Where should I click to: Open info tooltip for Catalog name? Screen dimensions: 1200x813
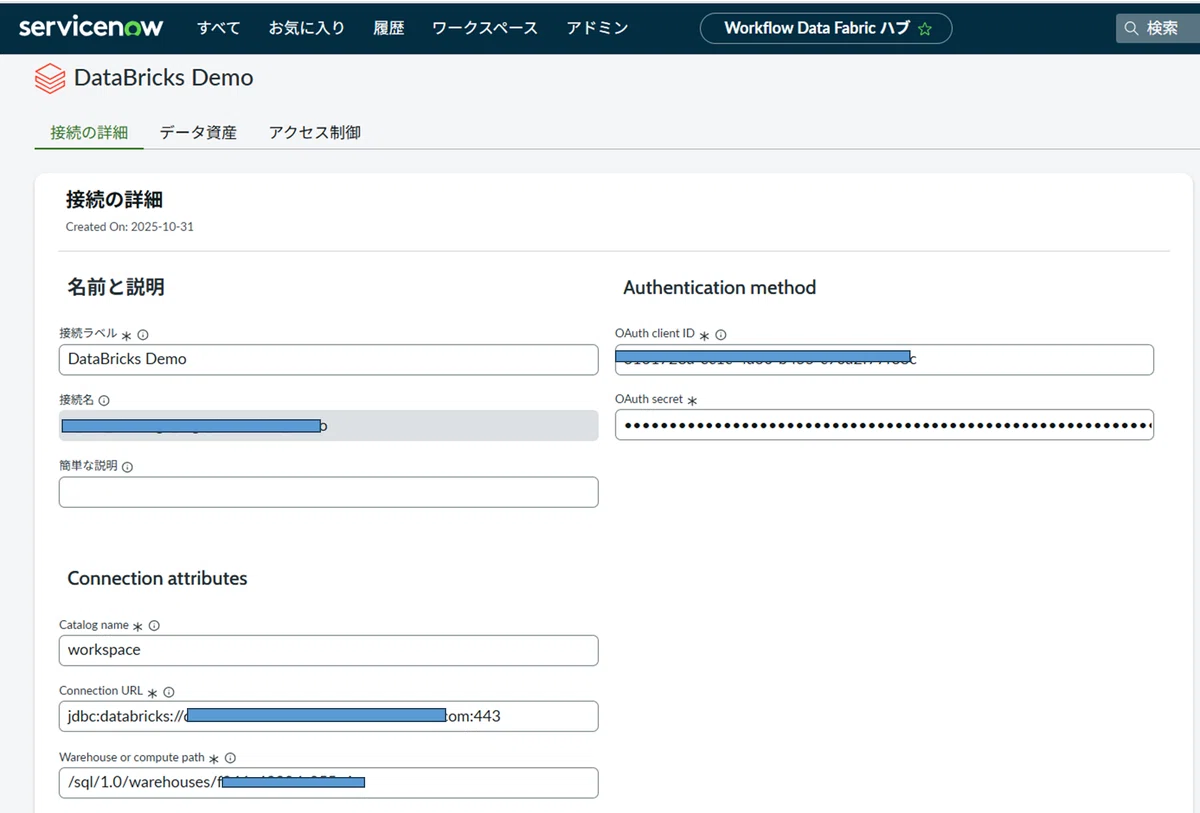click(154, 625)
